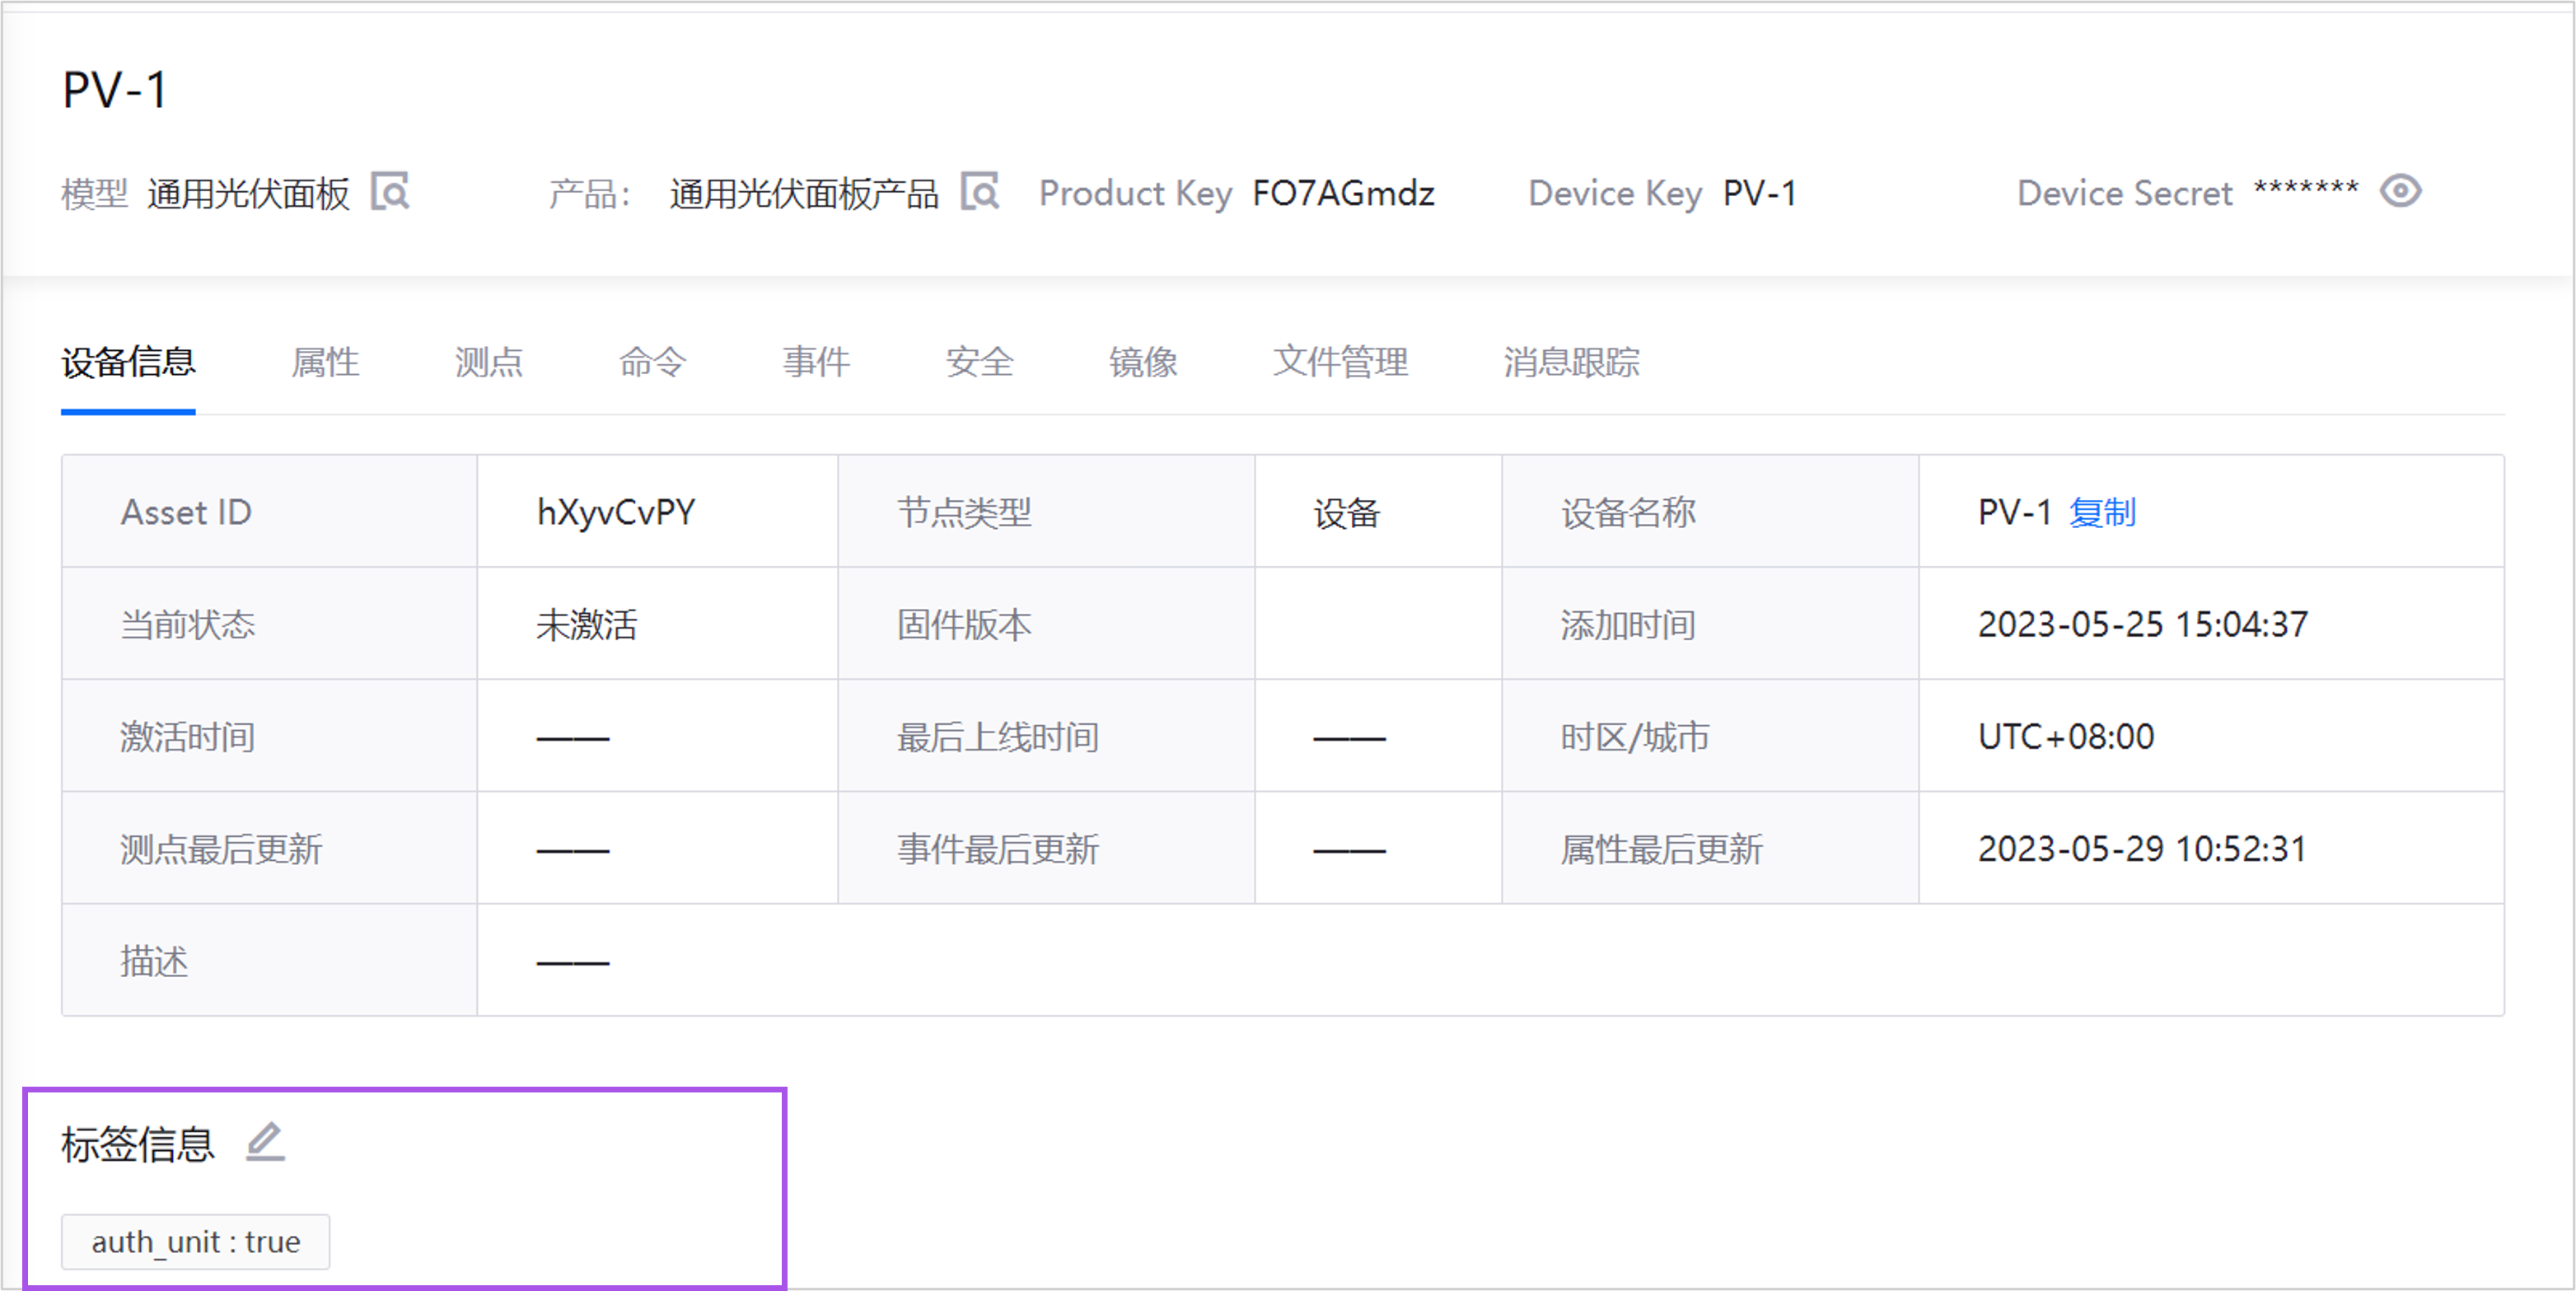Click the PV-1 page title
The width and height of the screenshot is (2576, 1291).
point(115,90)
